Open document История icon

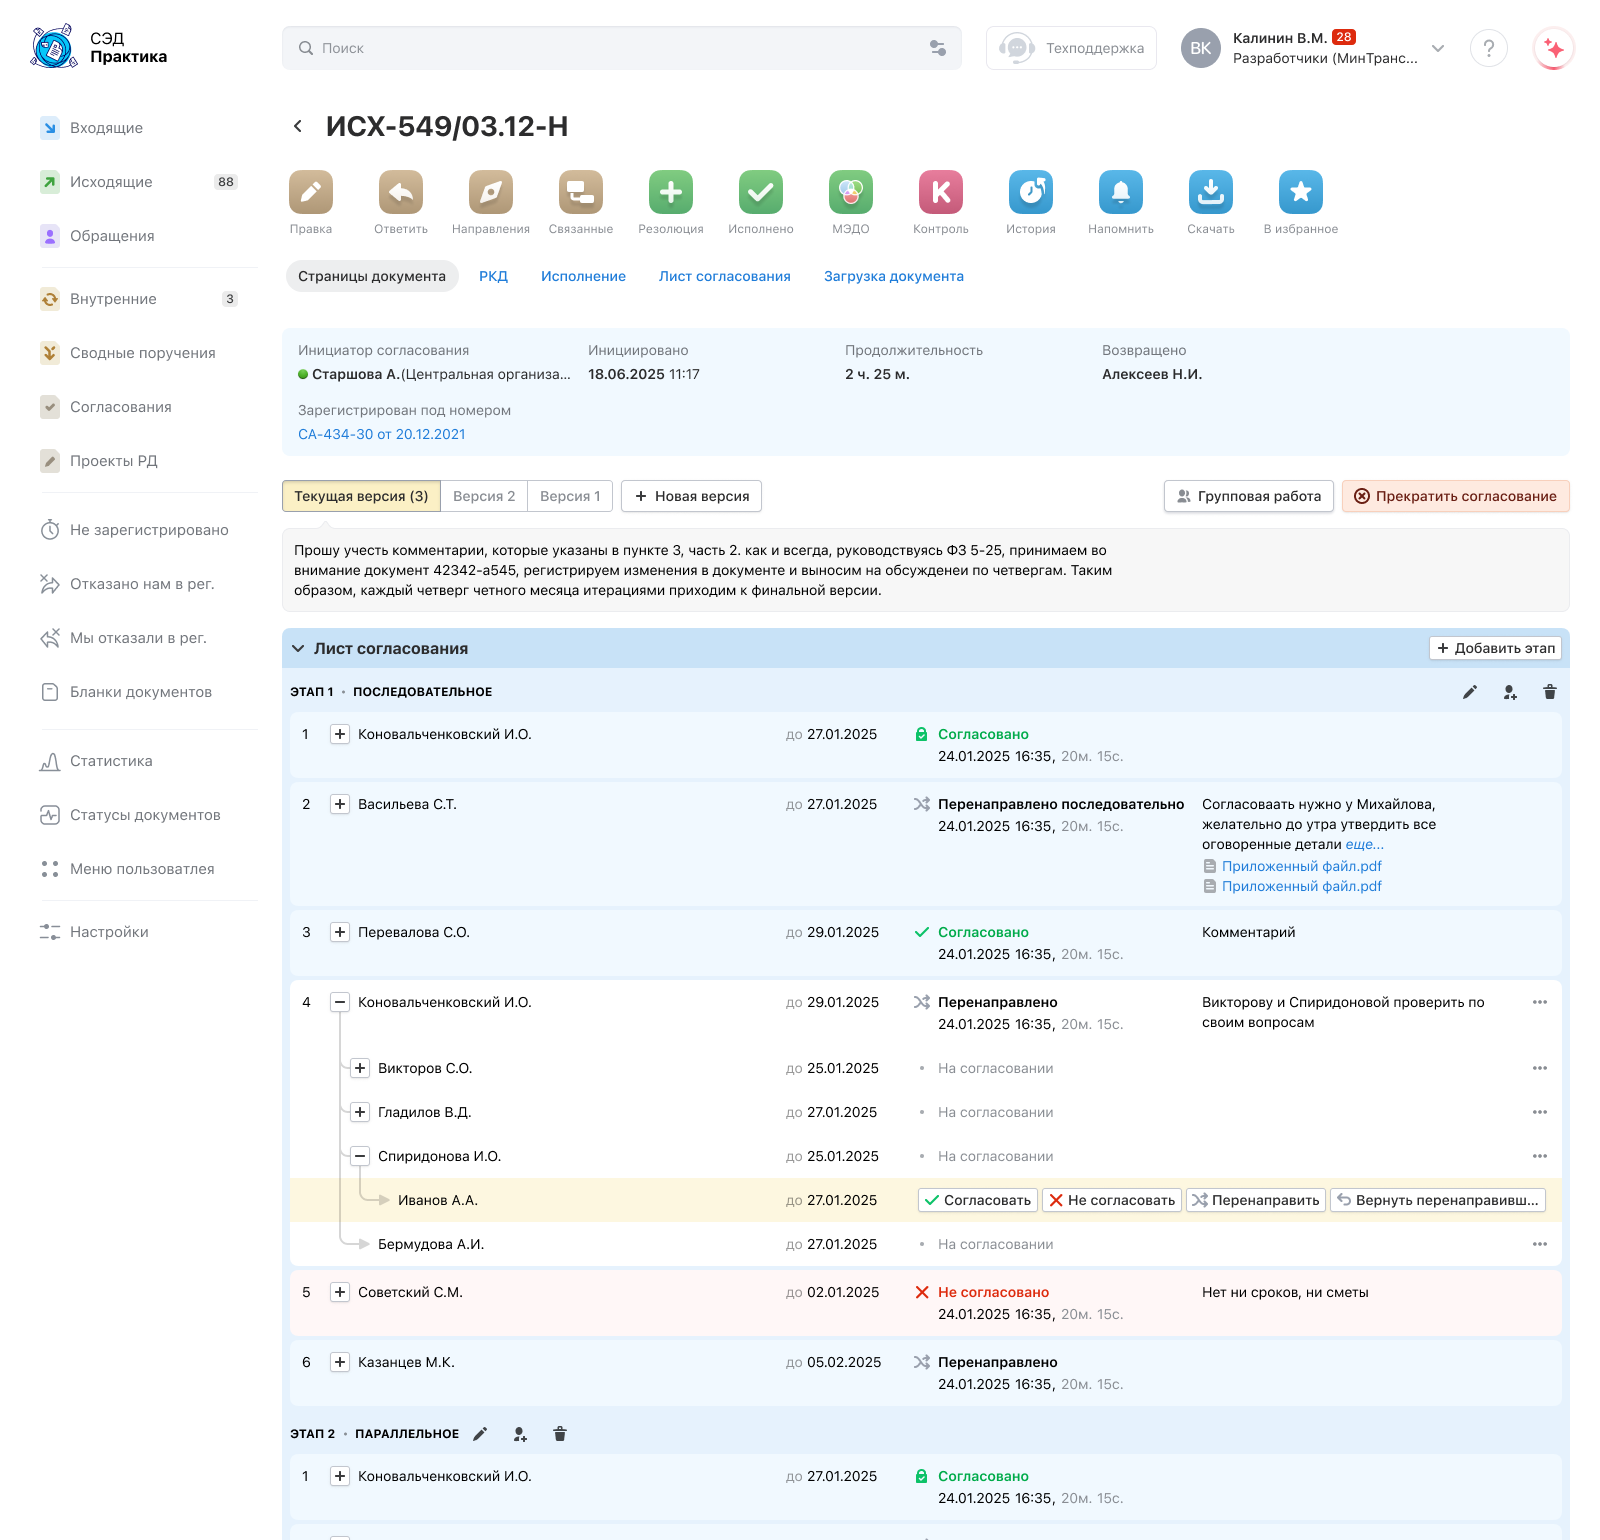[1031, 192]
